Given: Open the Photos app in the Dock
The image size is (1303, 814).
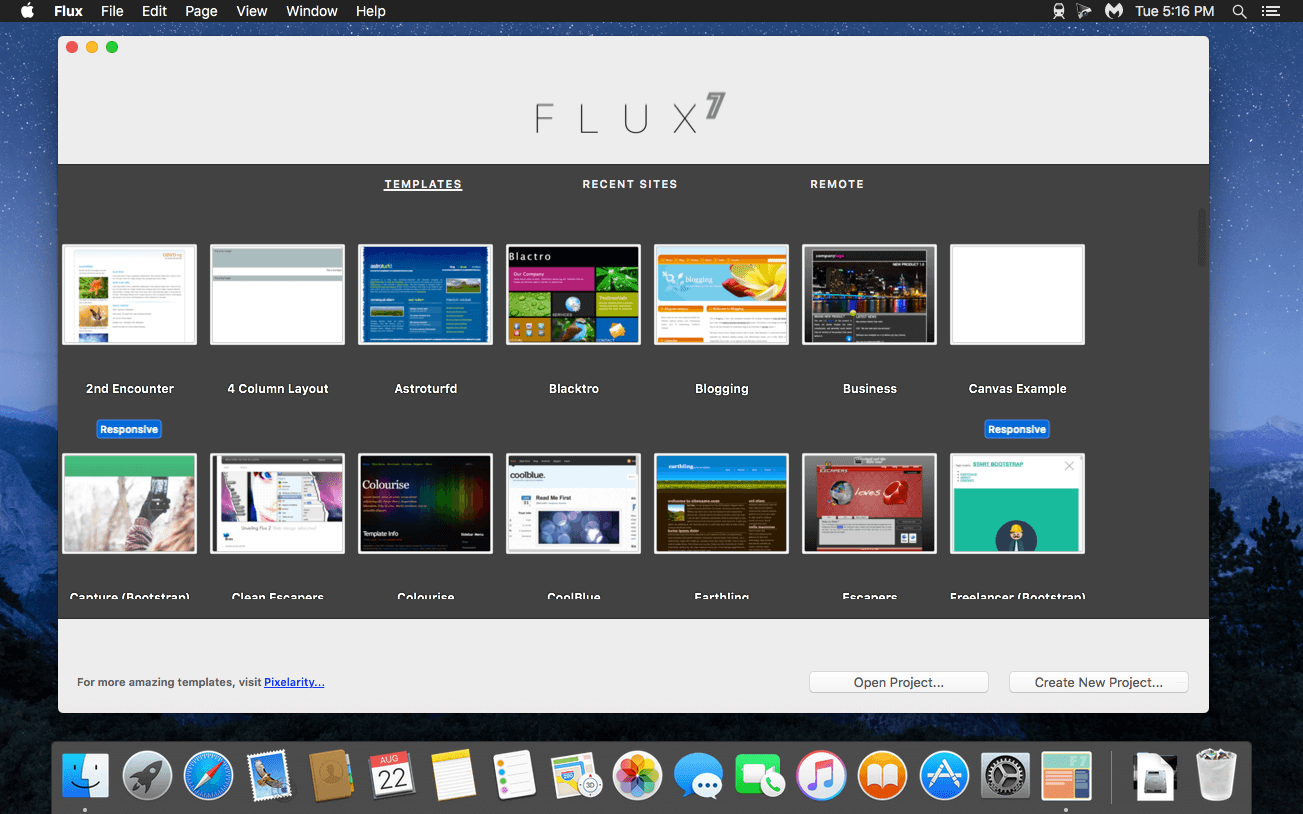Looking at the screenshot, I should click(637, 776).
